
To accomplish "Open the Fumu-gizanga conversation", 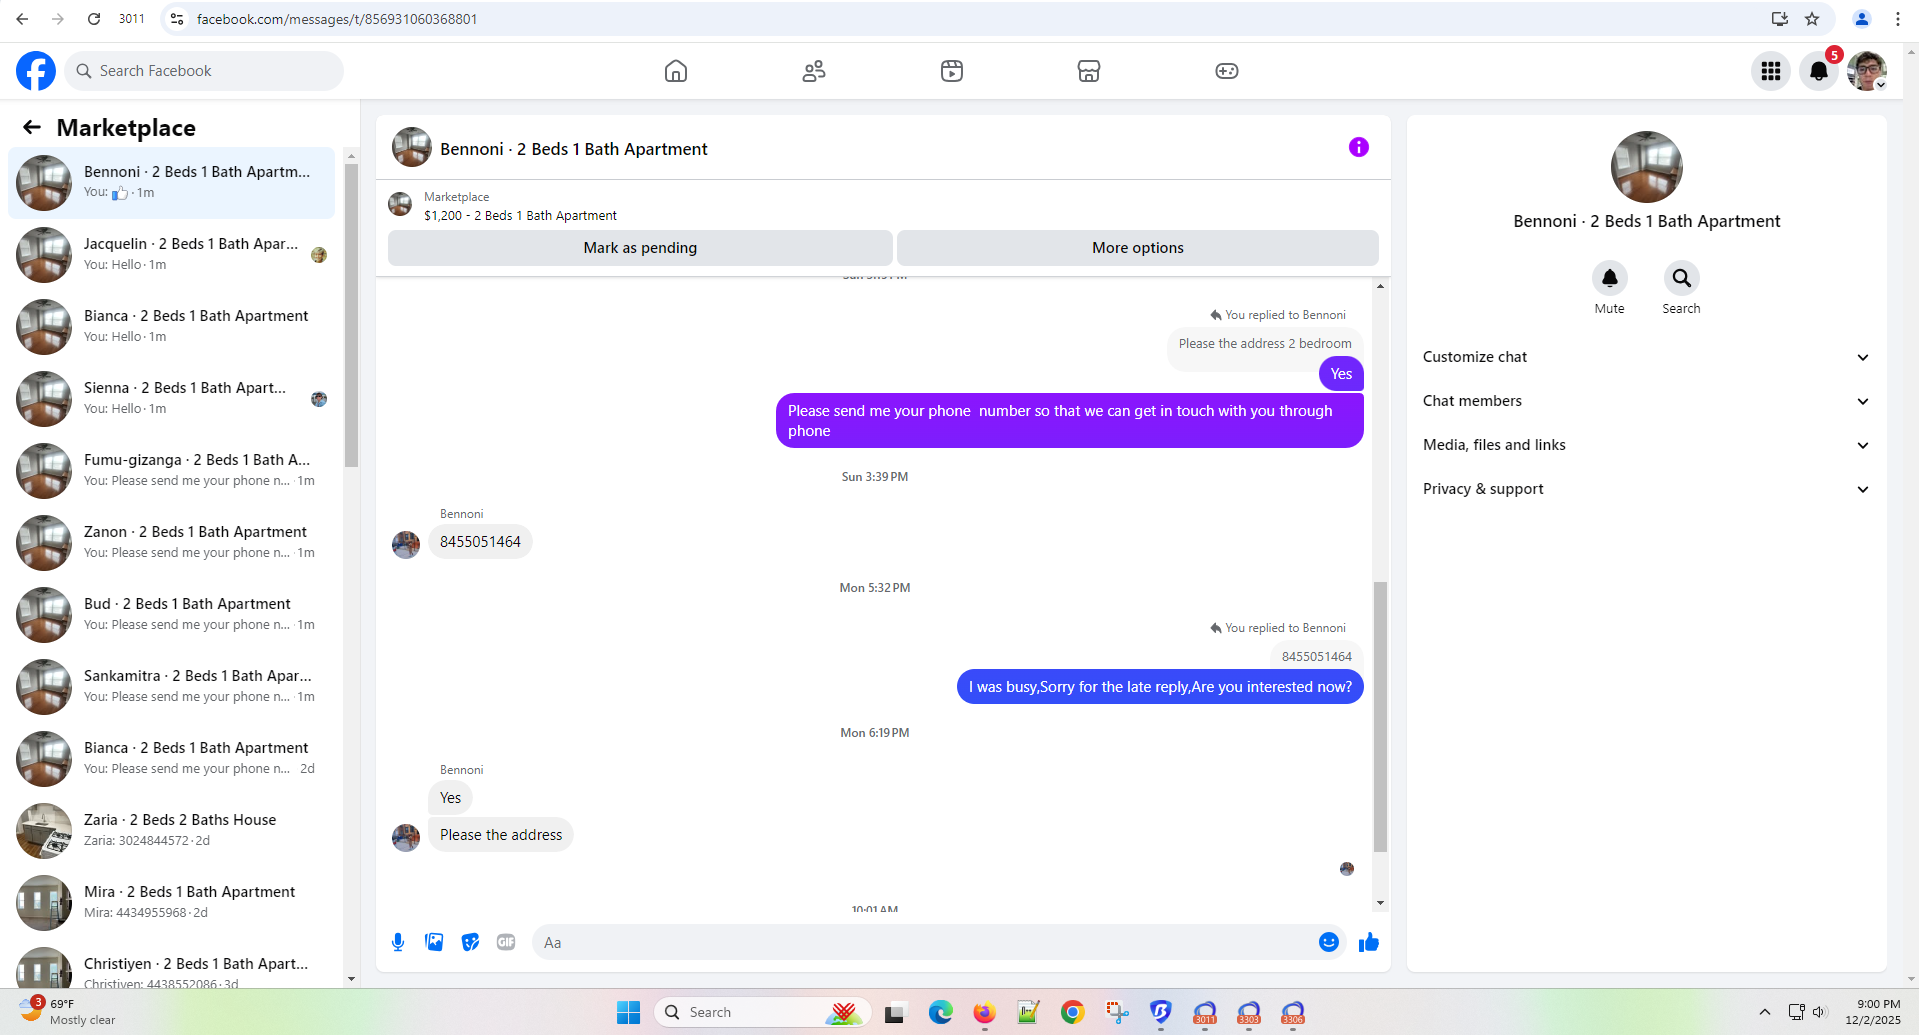I will [172, 471].
